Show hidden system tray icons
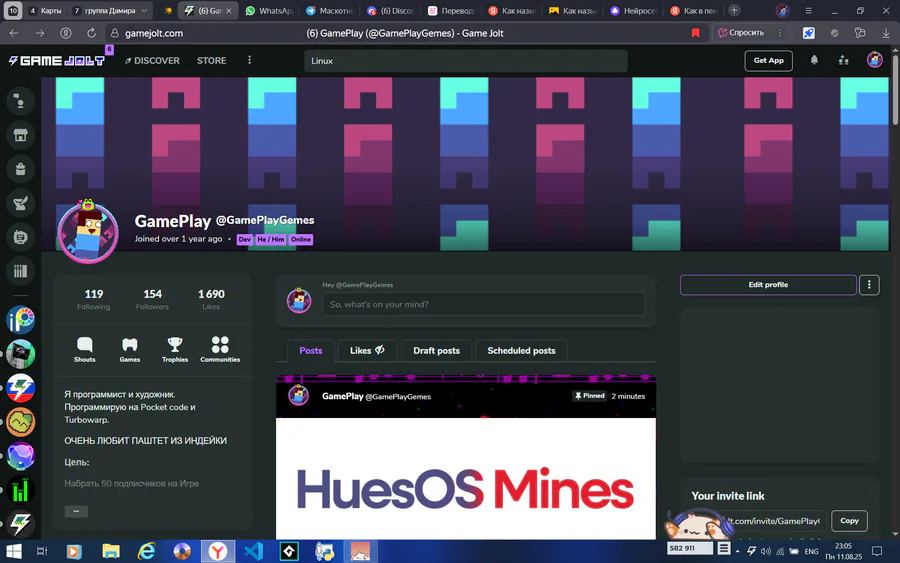Image resolution: width=900 pixels, height=563 pixels. pos(738,551)
